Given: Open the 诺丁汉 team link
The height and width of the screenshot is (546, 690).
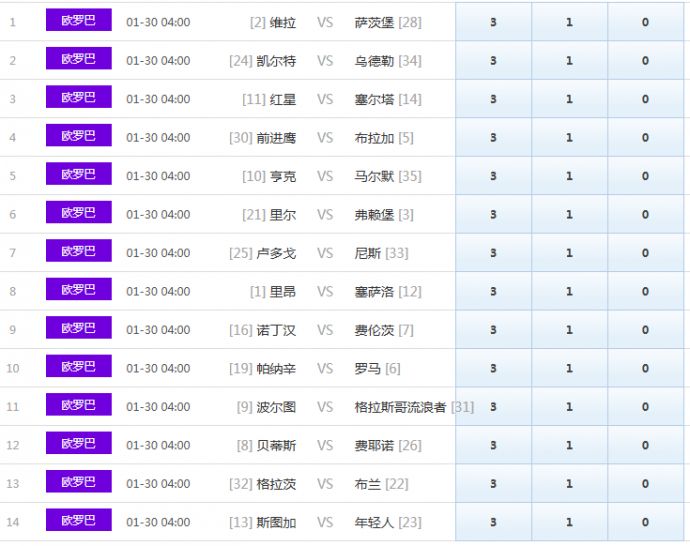Looking at the screenshot, I should pos(276,330).
